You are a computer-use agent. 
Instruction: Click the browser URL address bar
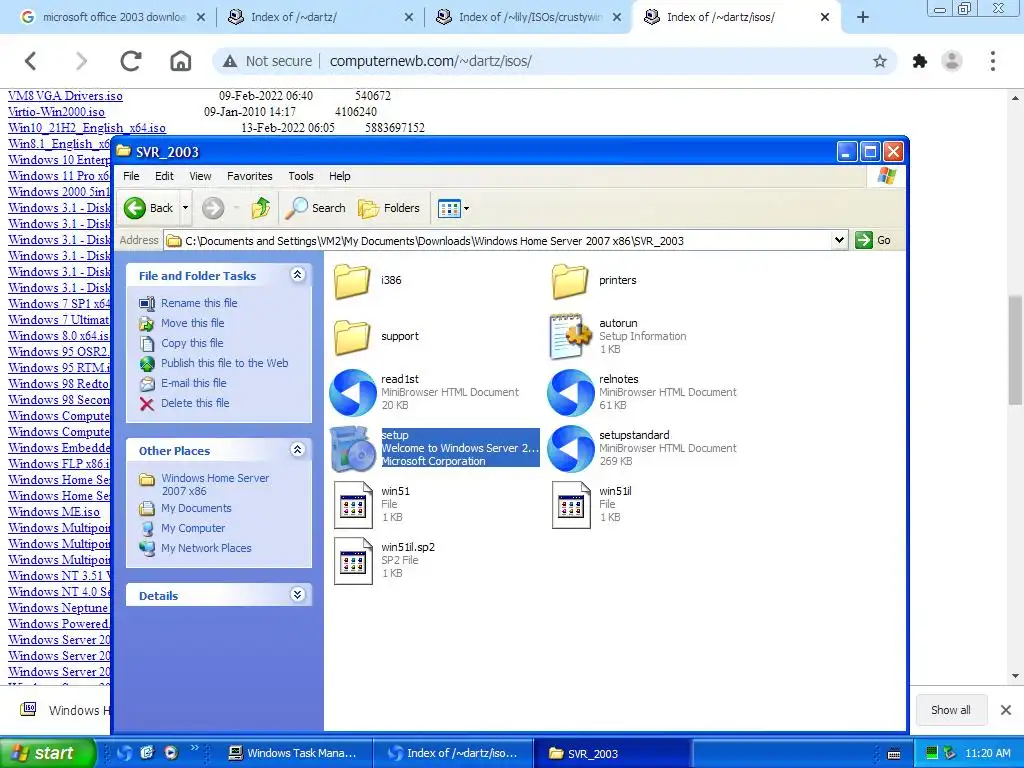[555, 61]
